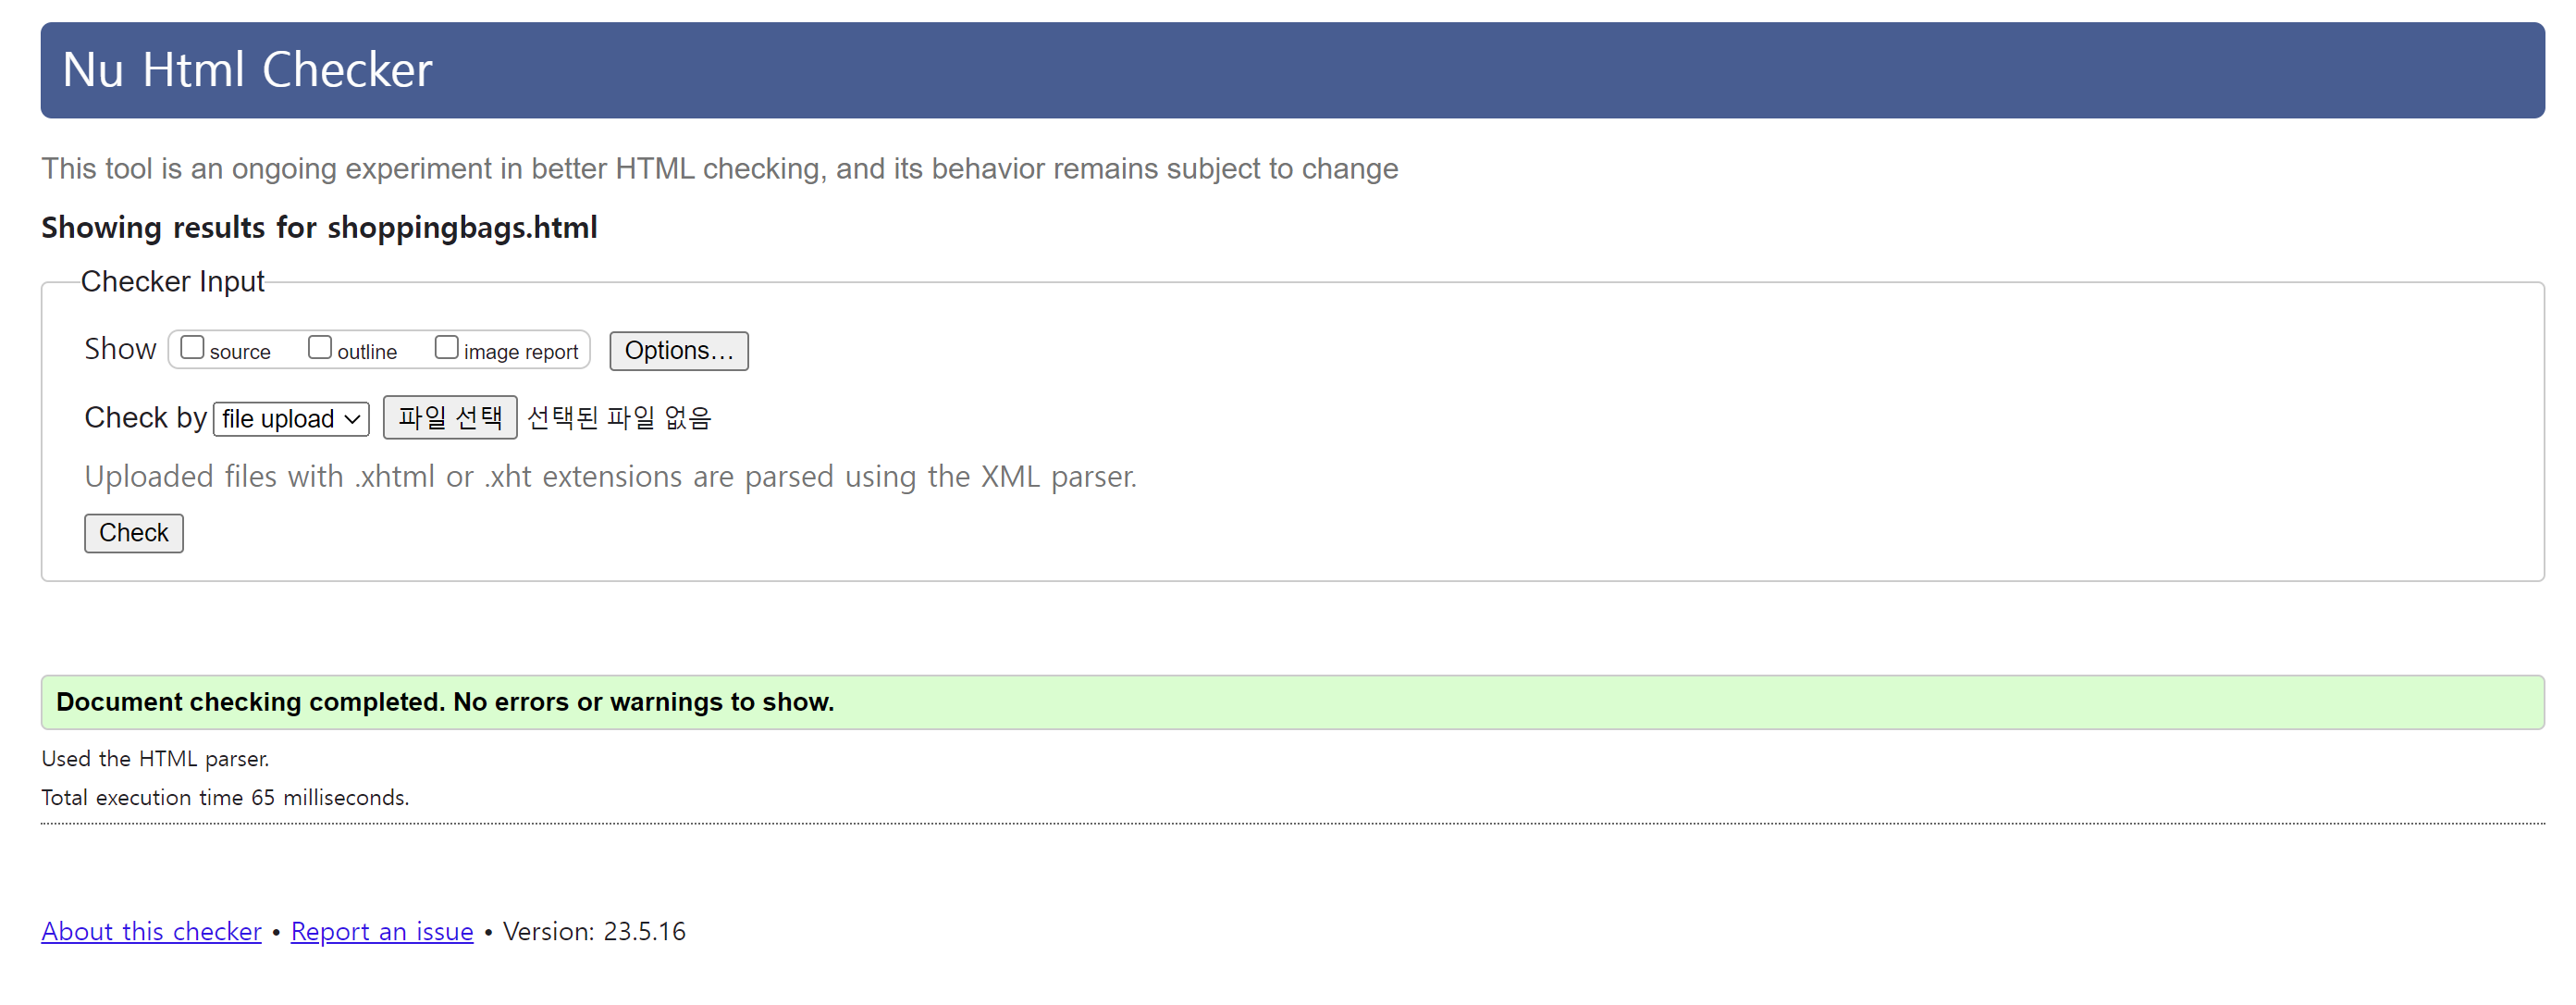This screenshot has height=1005, width=2576.
Task: Click the Version: 23.5.16 text
Action: pyautogui.click(x=594, y=931)
